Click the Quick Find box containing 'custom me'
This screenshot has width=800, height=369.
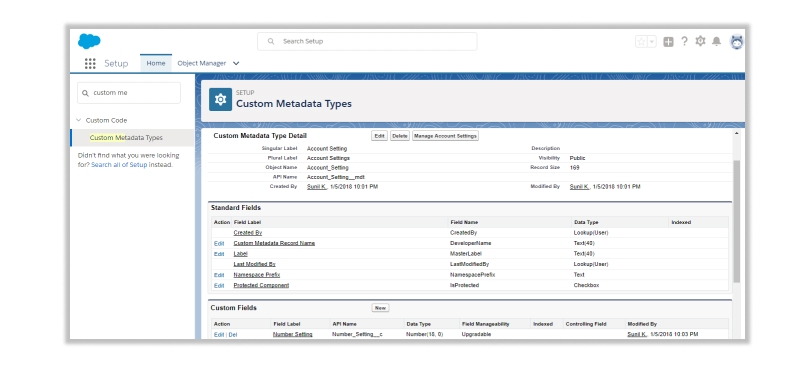point(129,93)
